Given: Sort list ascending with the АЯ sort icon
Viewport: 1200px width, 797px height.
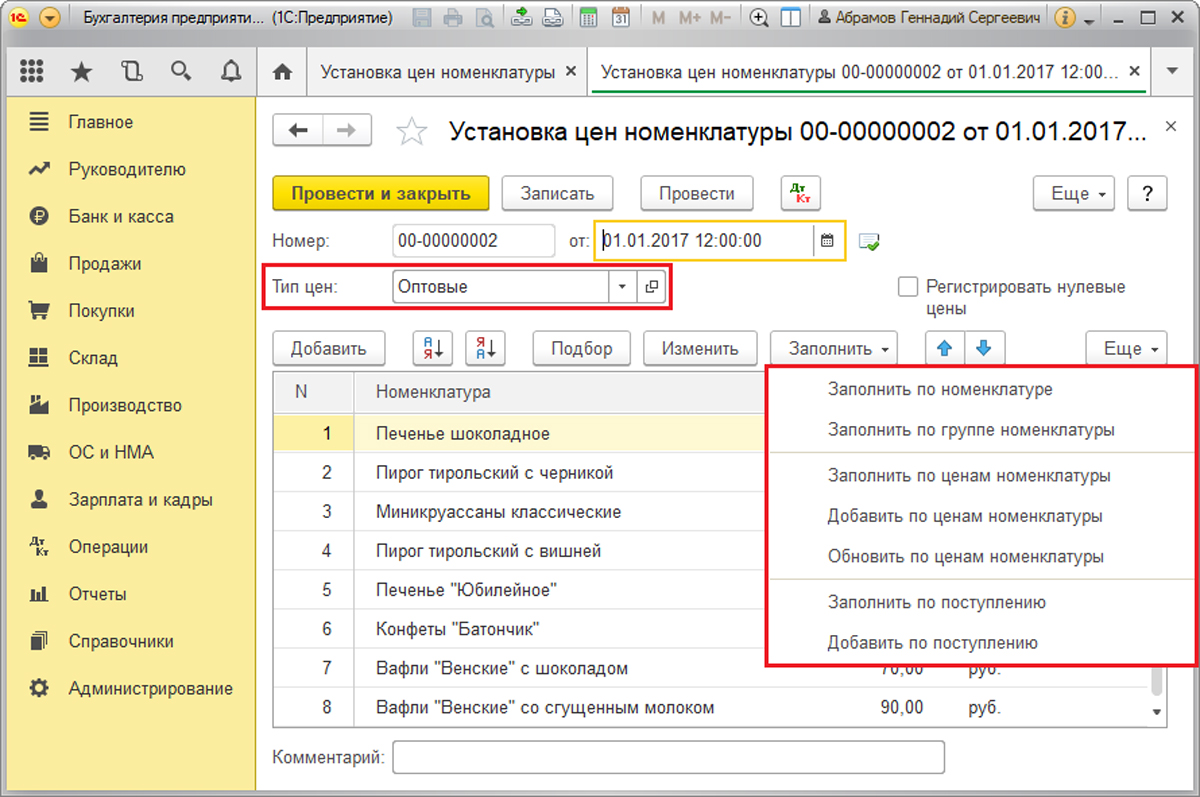Looking at the screenshot, I should tap(432, 348).
